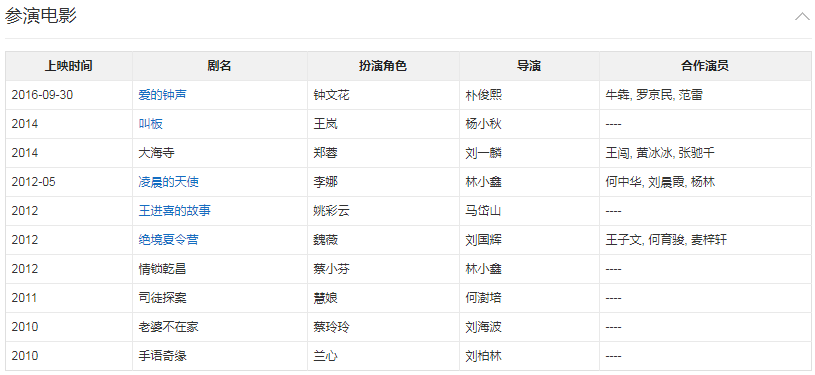This screenshot has width=815, height=375.
Task: Select the 大海寺 title cell
Action: (x=220, y=153)
